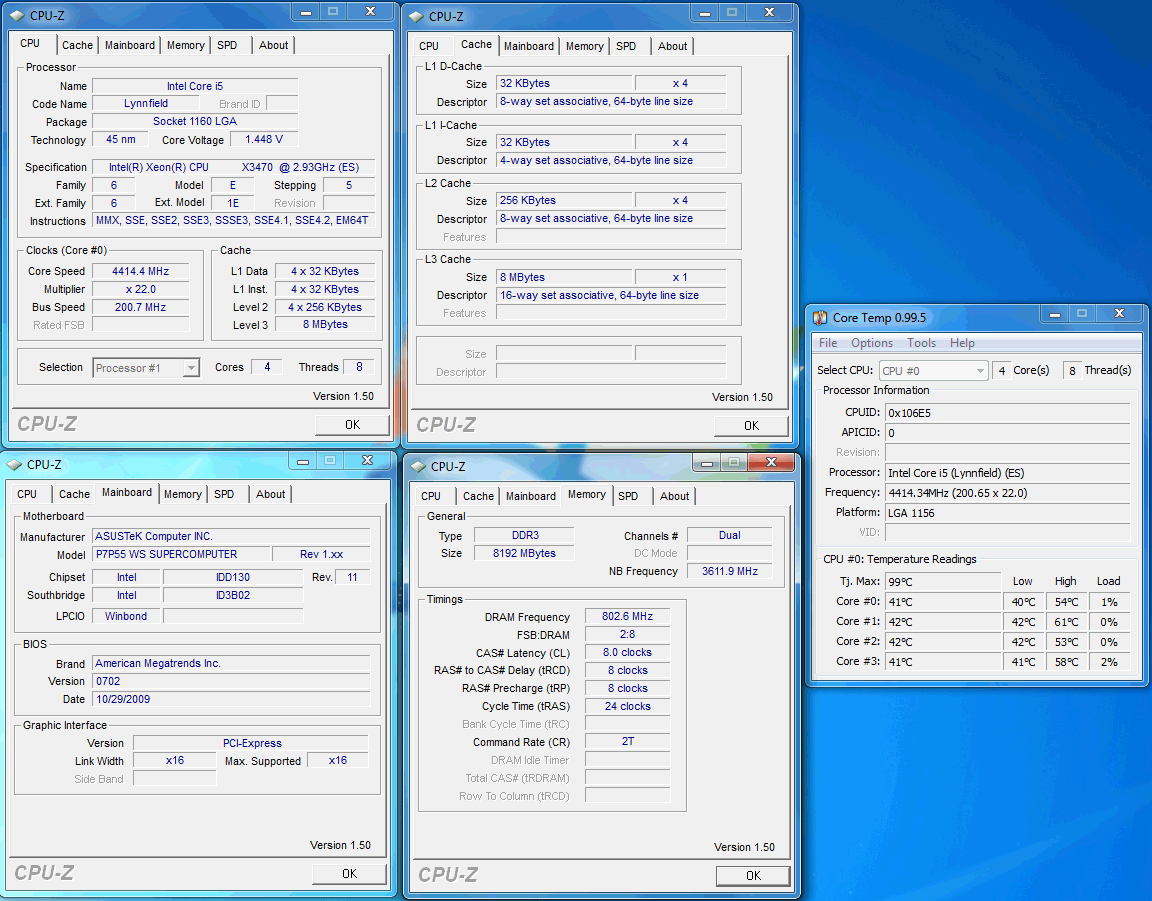1152x901 pixels.
Task: Click the core voltage value "1.448 V"
Action: (264, 140)
